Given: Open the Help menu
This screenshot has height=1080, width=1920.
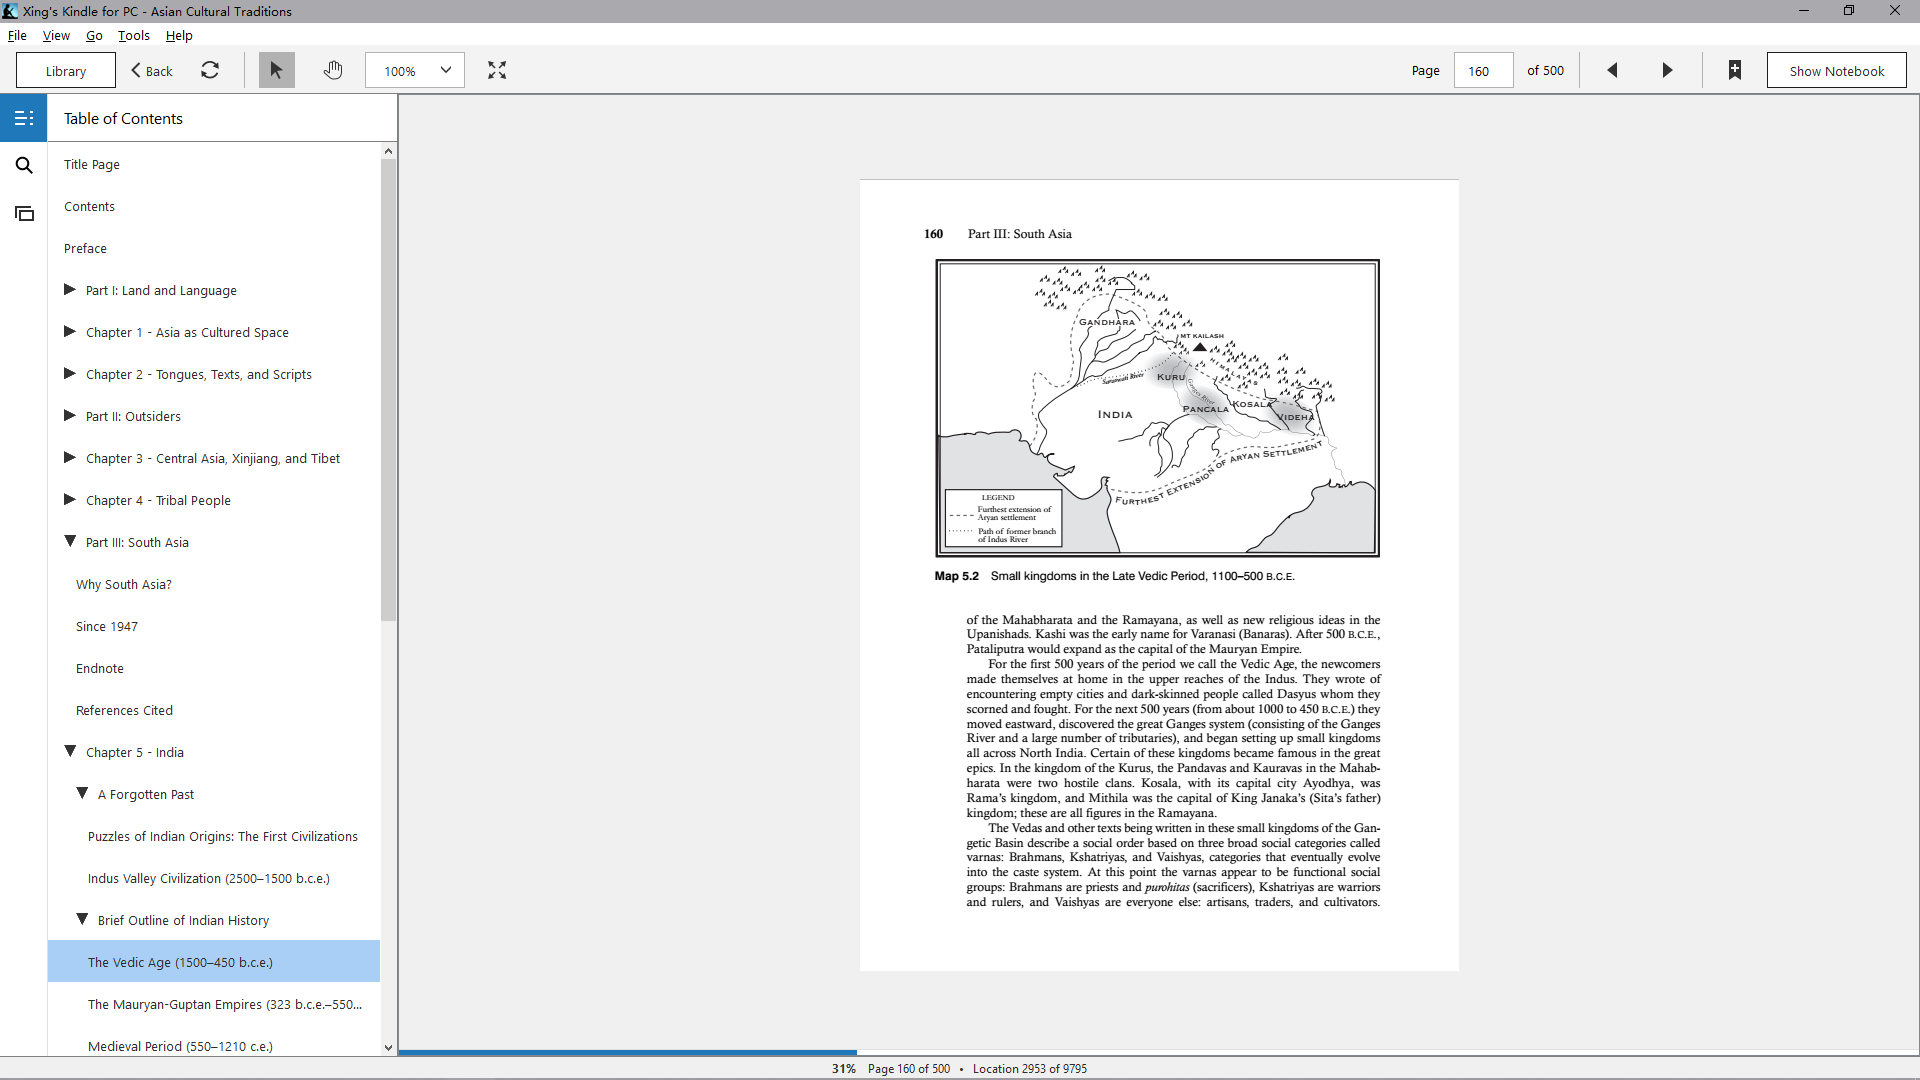Looking at the screenshot, I should [x=179, y=35].
